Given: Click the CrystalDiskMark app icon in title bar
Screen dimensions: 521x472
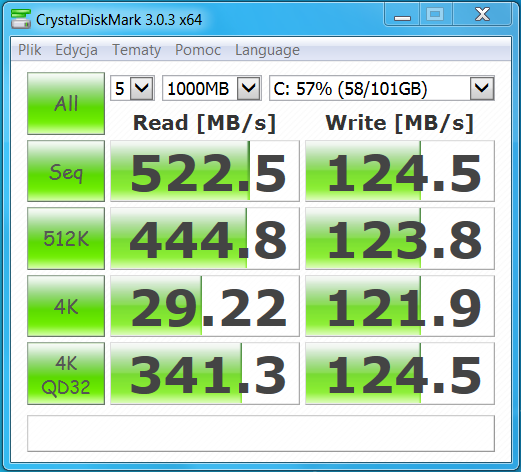Looking at the screenshot, I should tap(21, 19).
